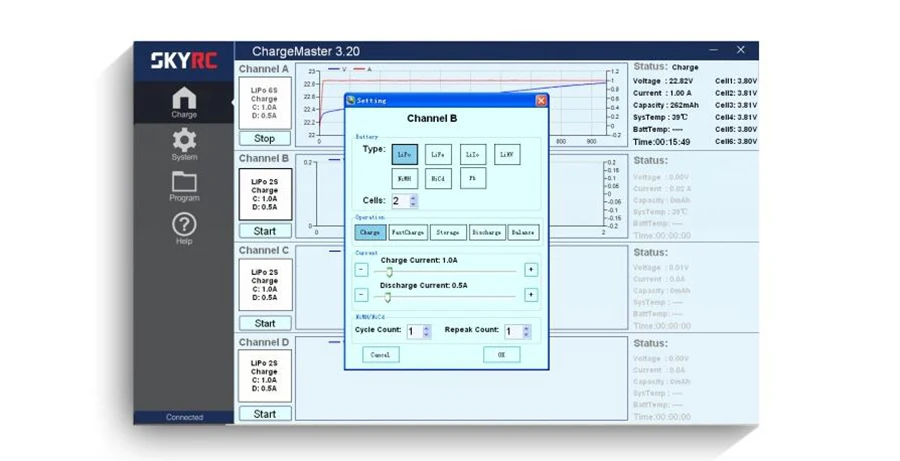Screen dimensions: 900x461
Task: Choose the Balance operation
Action: coord(523,233)
